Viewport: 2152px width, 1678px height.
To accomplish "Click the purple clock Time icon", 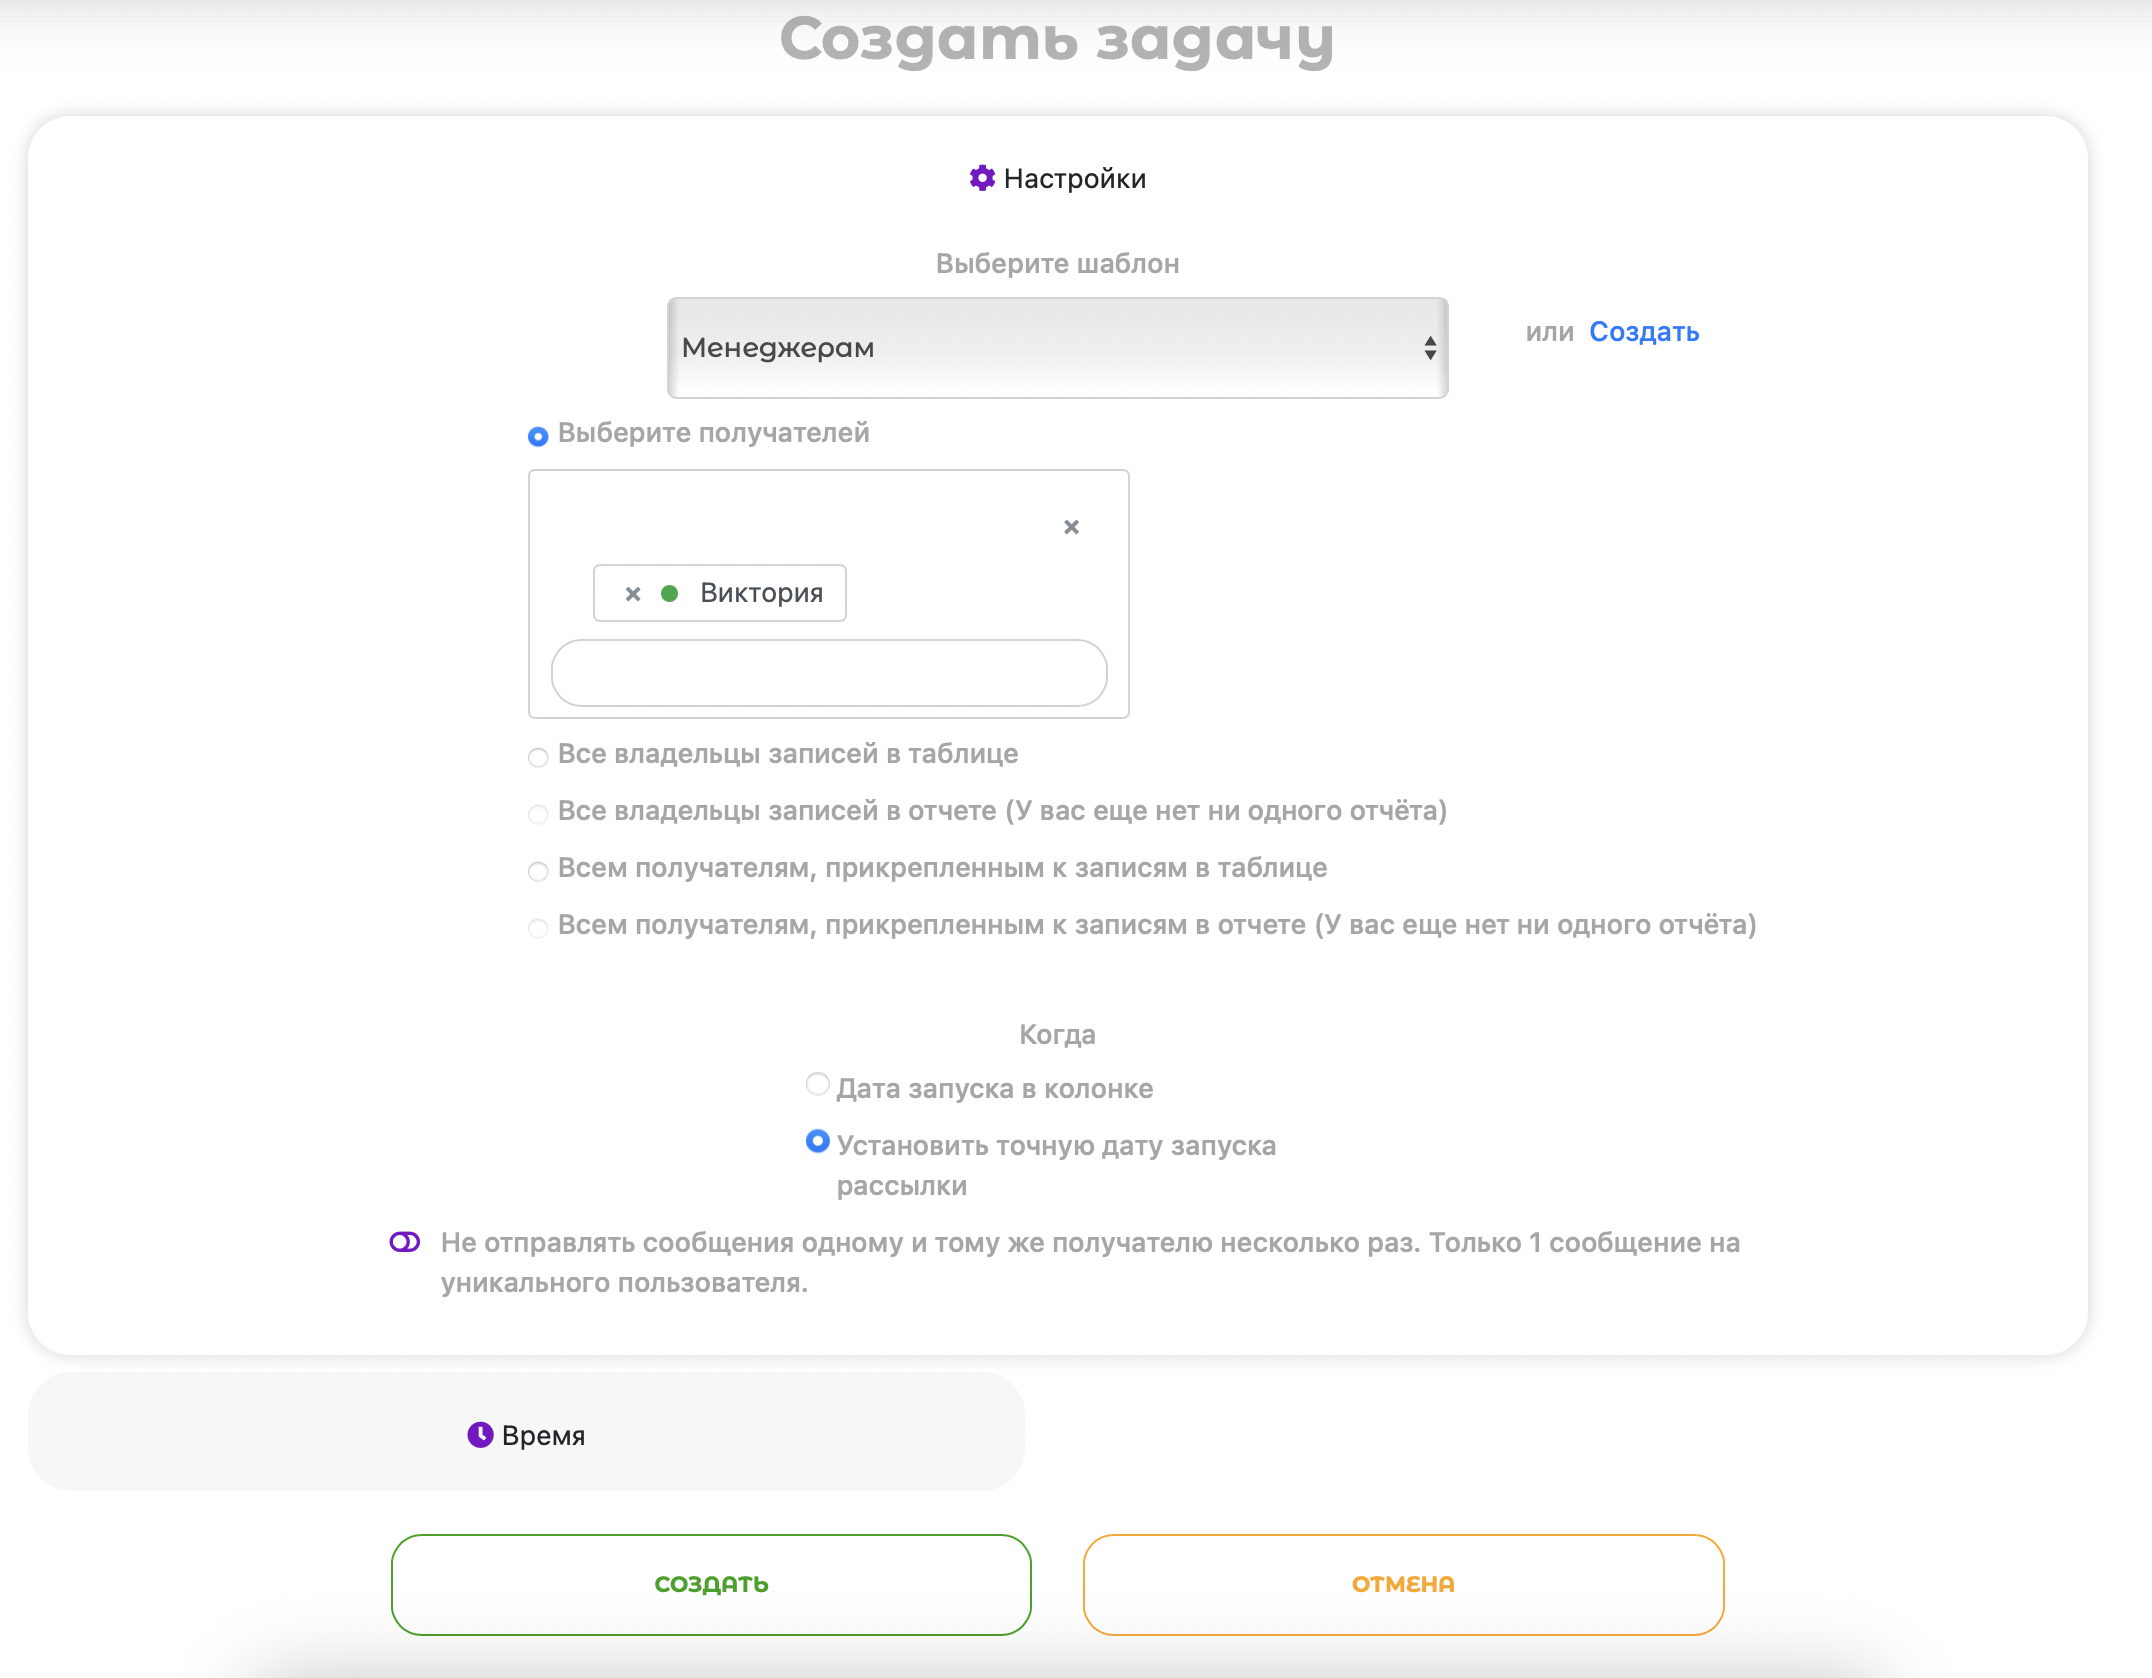I will [x=480, y=1435].
